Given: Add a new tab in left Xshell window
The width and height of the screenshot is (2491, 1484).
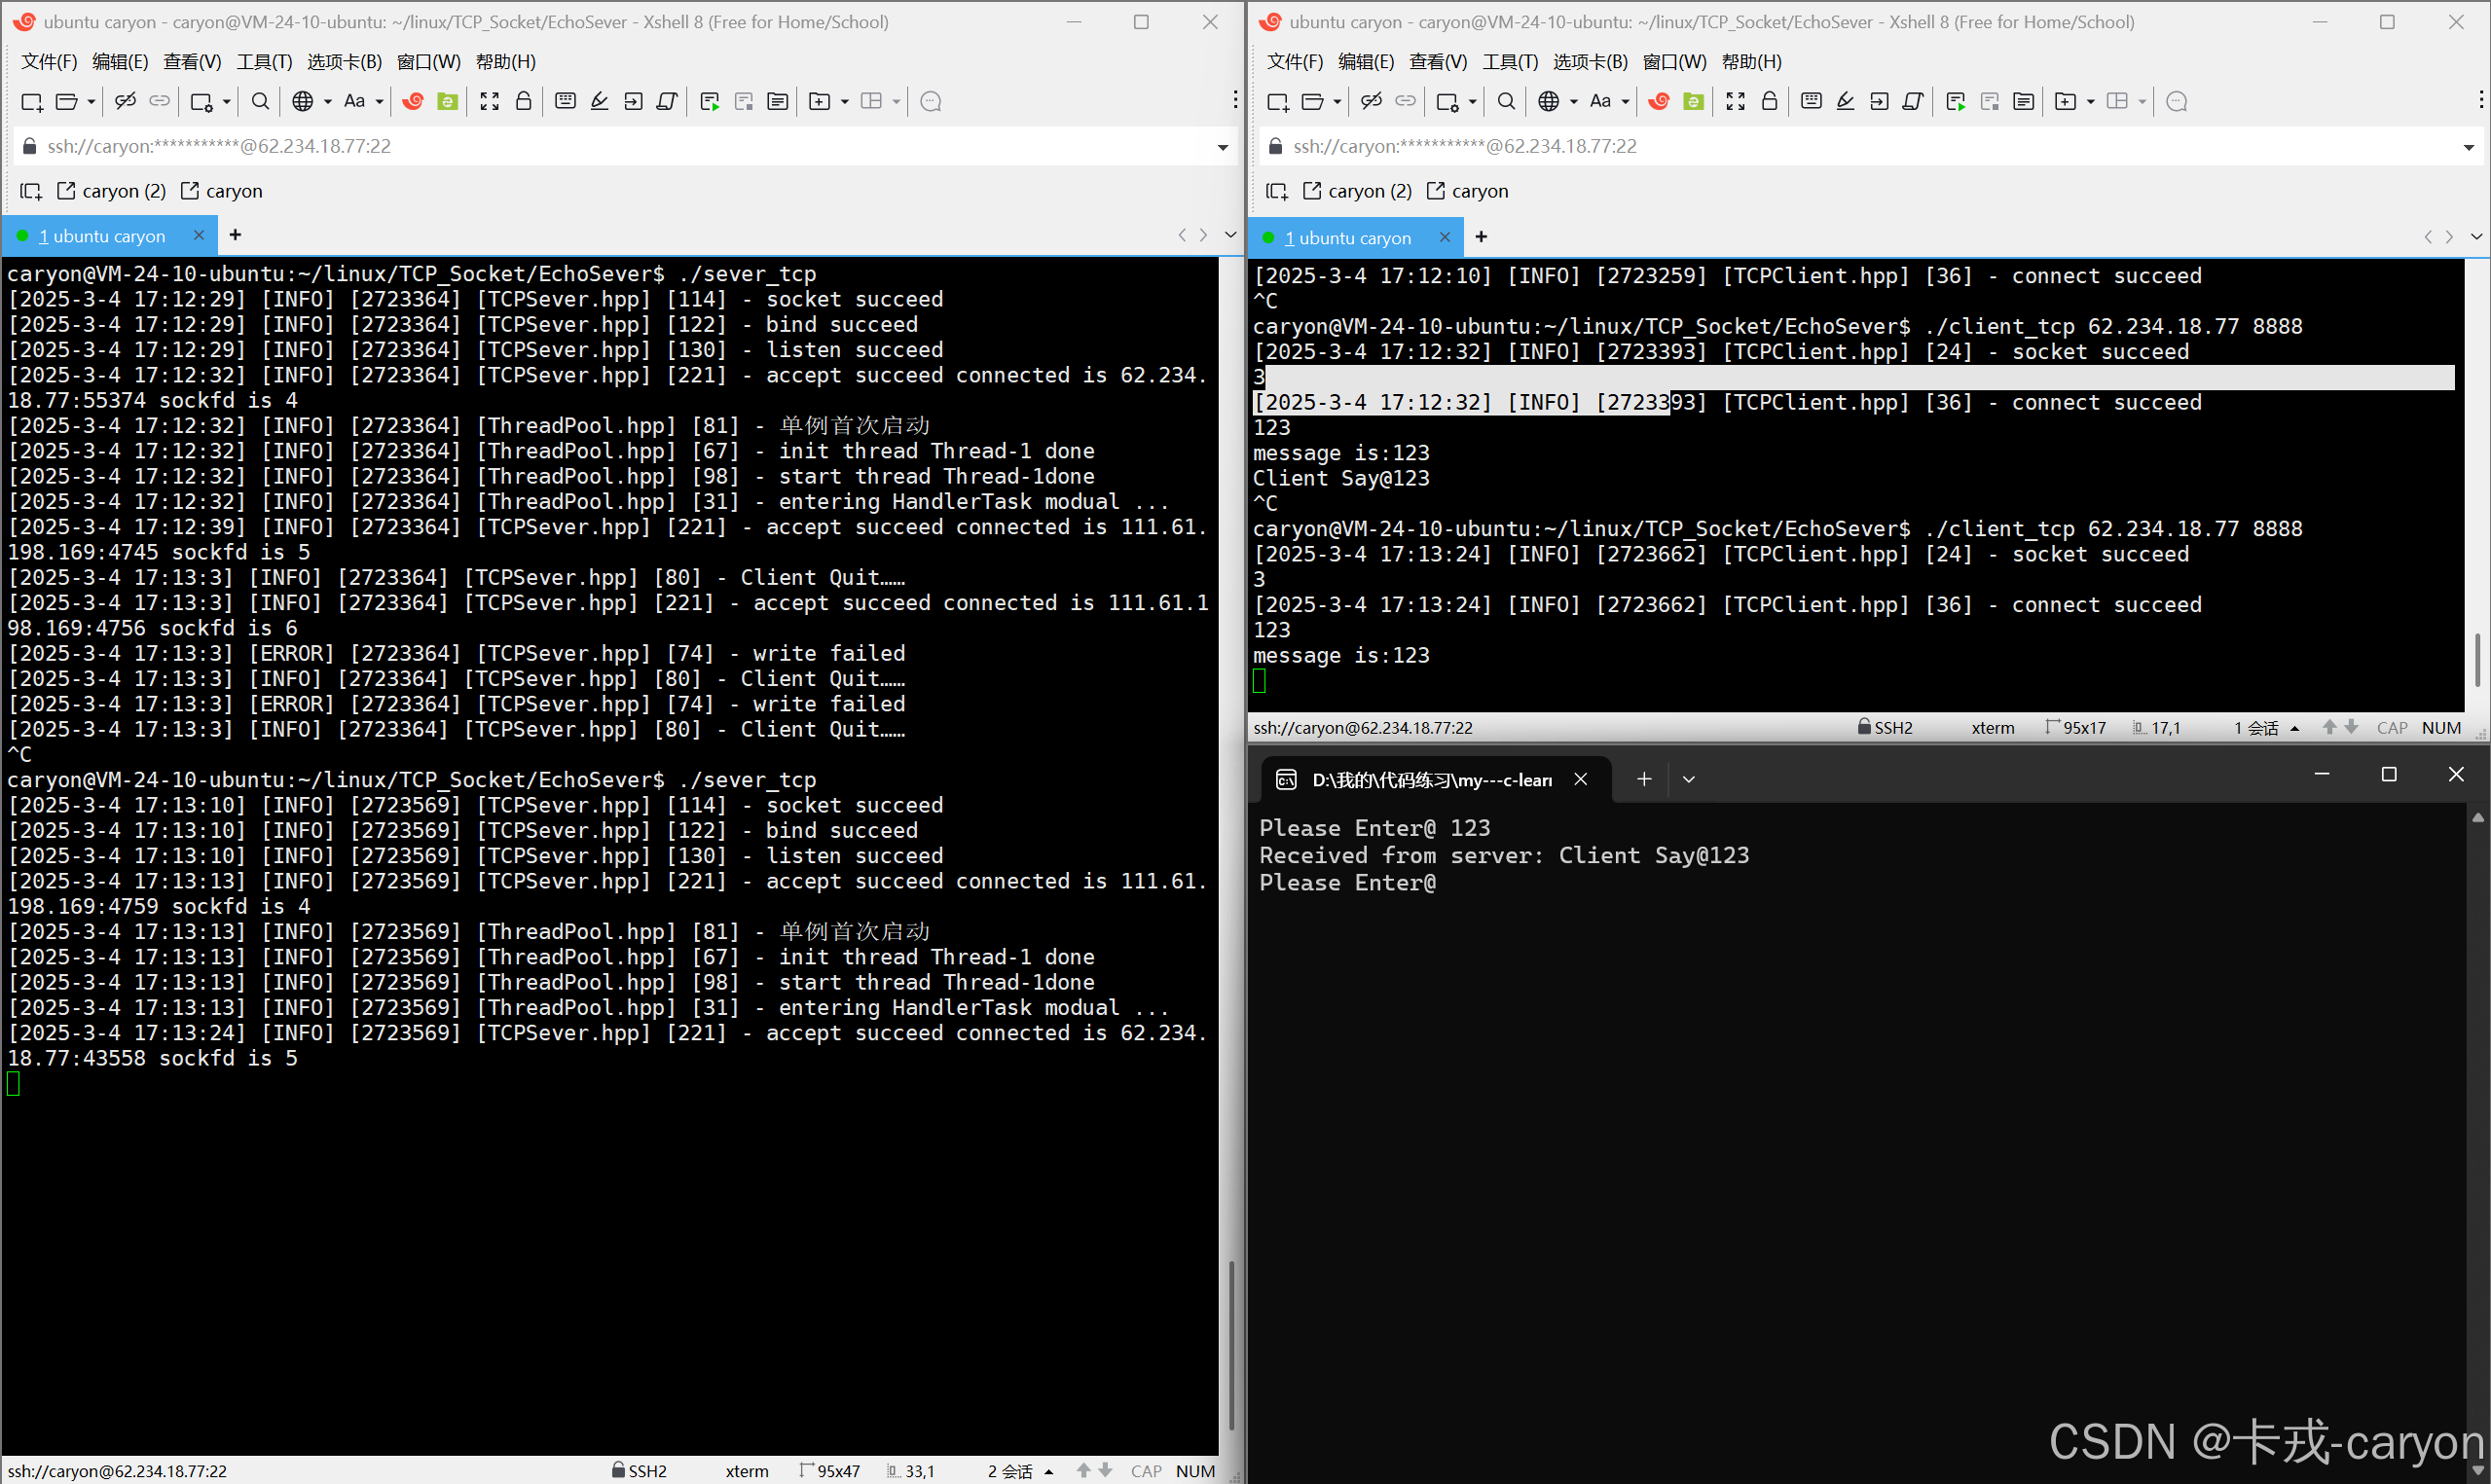Looking at the screenshot, I should (x=235, y=235).
